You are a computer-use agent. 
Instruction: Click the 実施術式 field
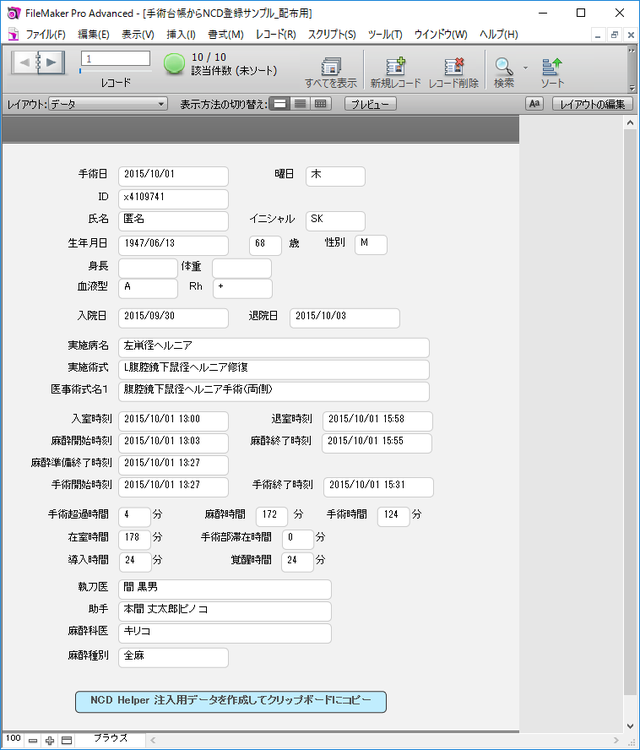pos(274,370)
